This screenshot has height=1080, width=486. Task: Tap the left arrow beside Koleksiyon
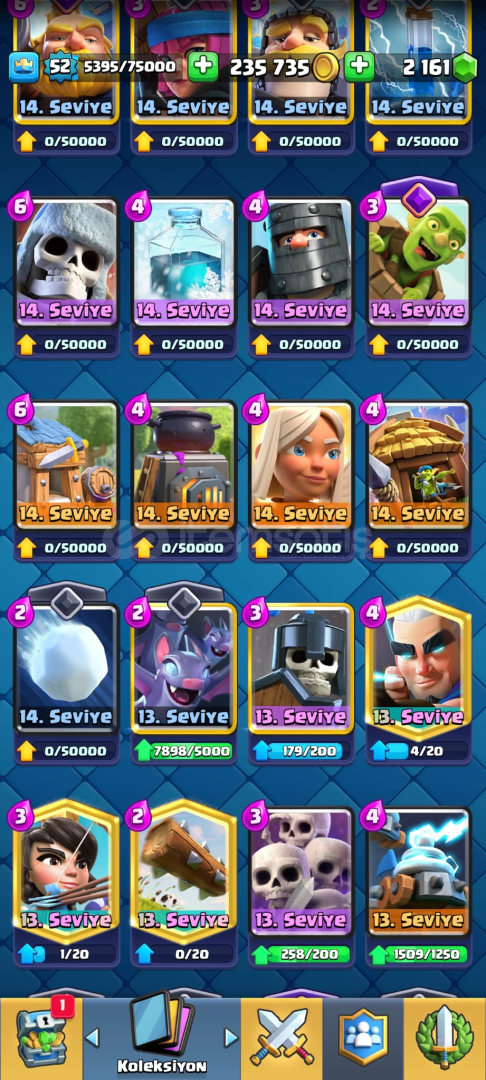(x=92, y=1037)
